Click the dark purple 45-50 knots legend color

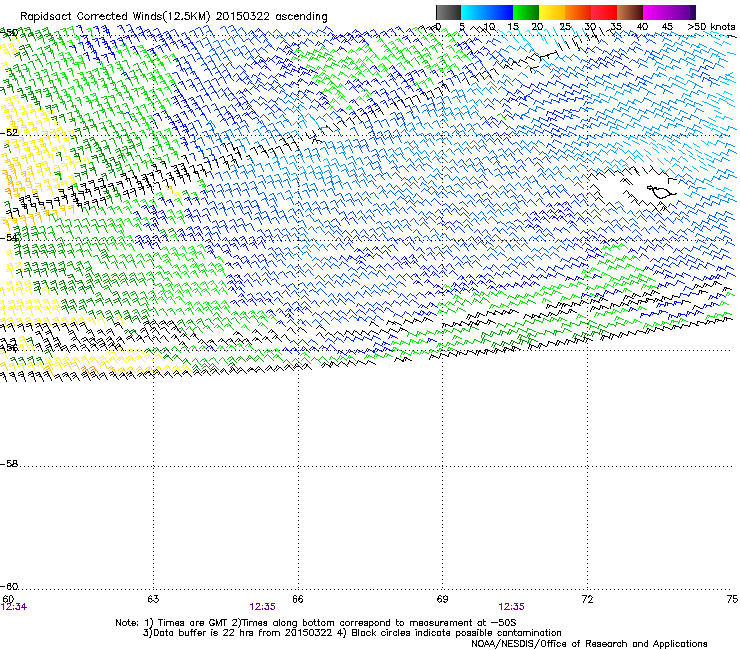pos(682,12)
